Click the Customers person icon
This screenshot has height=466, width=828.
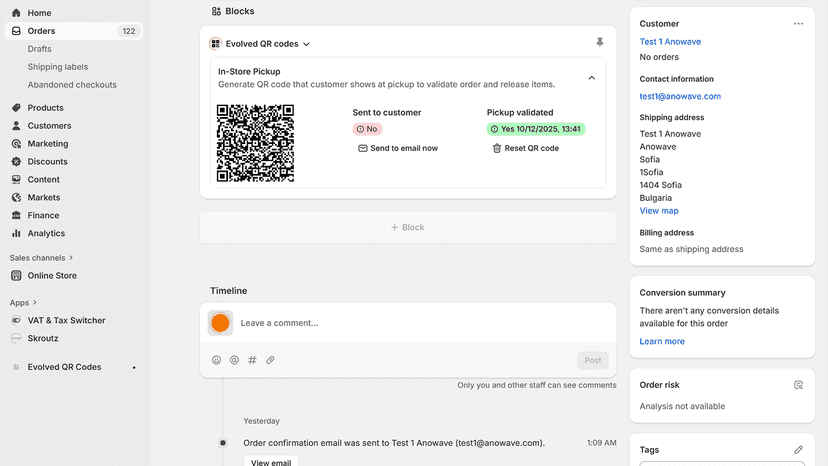click(x=16, y=126)
